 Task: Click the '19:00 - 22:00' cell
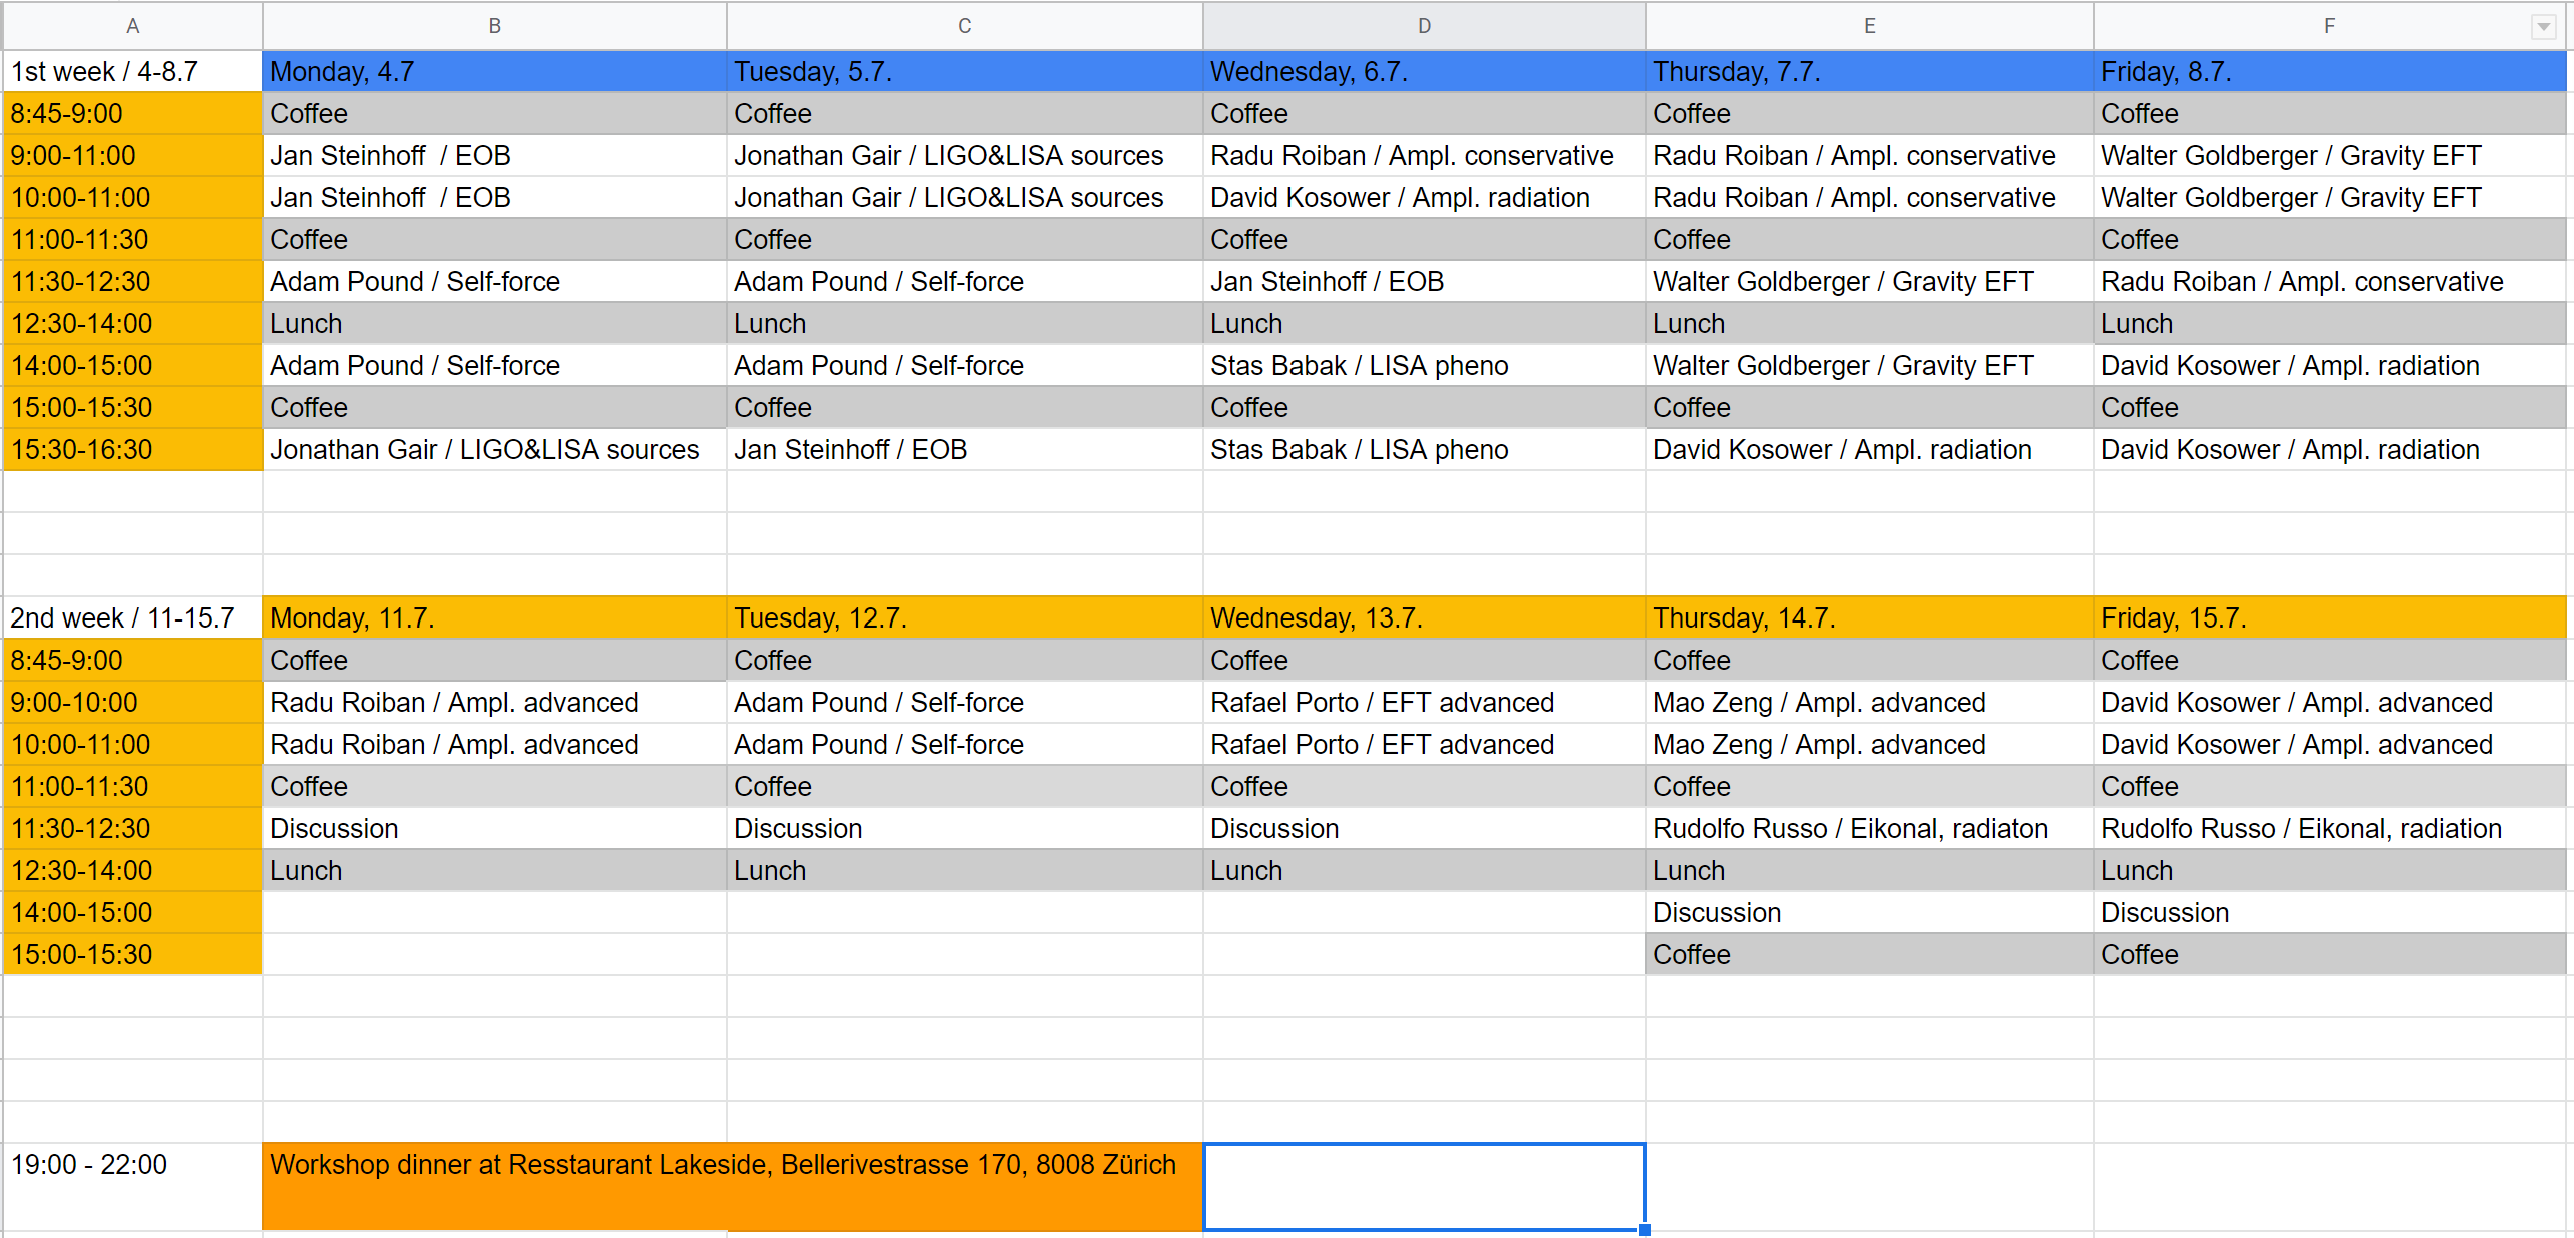pos(132,1187)
